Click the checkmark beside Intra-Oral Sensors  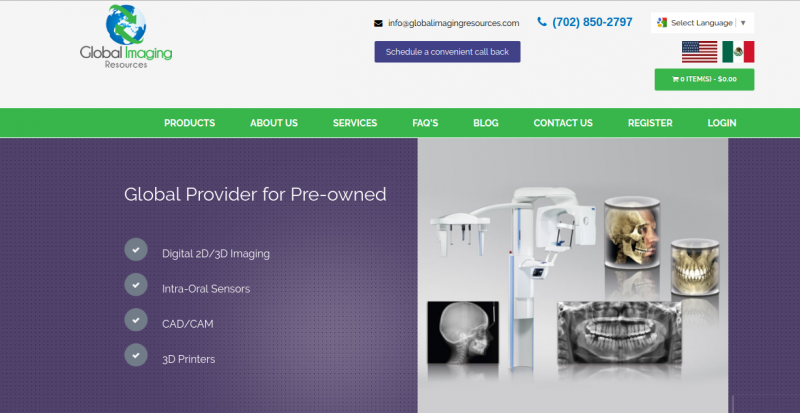(136, 285)
